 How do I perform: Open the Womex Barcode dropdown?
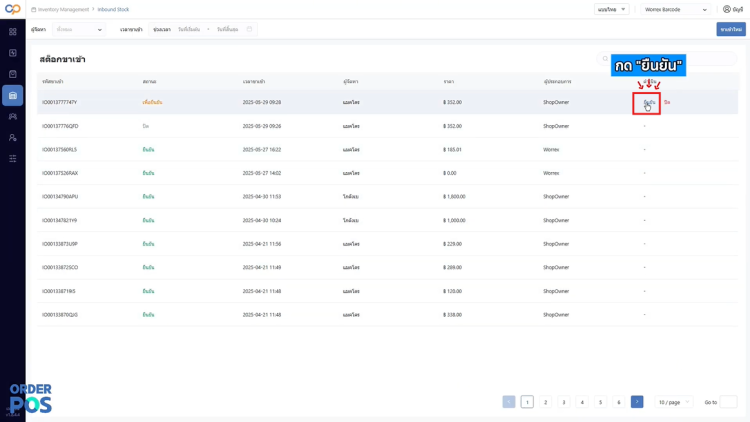(675, 9)
